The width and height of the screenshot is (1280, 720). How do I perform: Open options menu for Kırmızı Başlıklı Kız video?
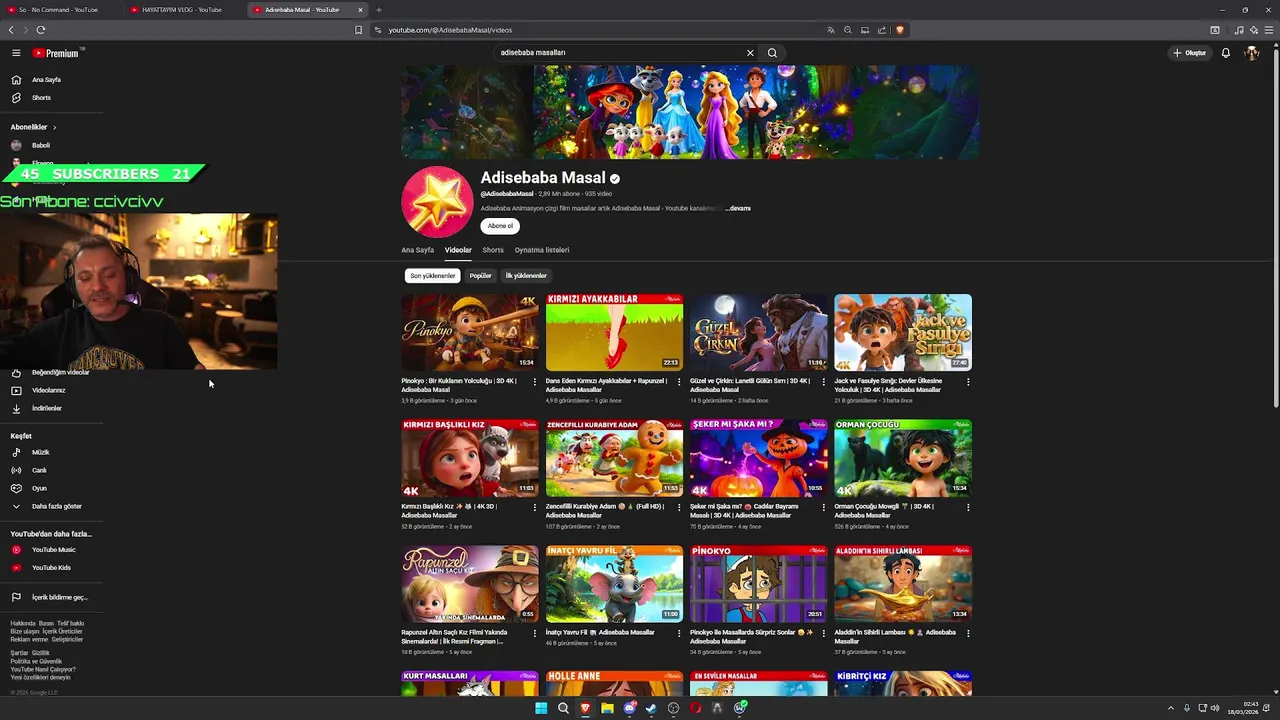[534, 507]
